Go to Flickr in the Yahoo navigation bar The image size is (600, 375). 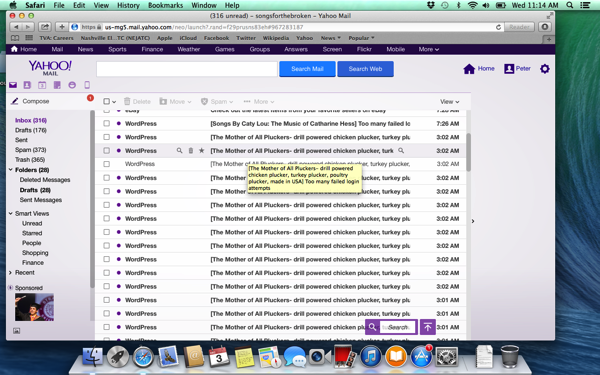coord(364,49)
